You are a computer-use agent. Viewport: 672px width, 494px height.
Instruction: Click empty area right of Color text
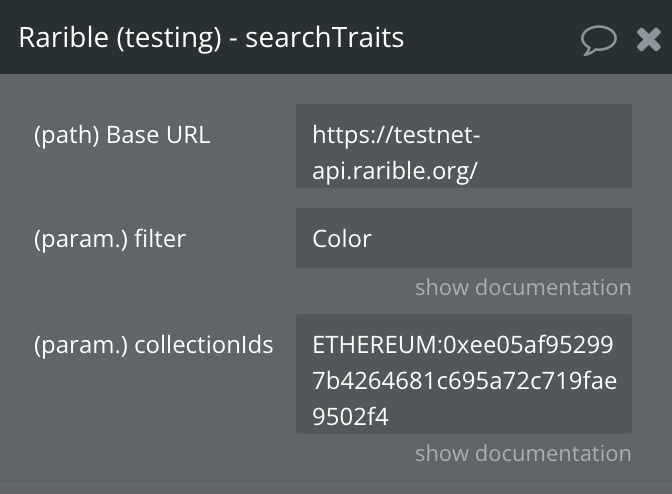pyautogui.click(x=501, y=238)
